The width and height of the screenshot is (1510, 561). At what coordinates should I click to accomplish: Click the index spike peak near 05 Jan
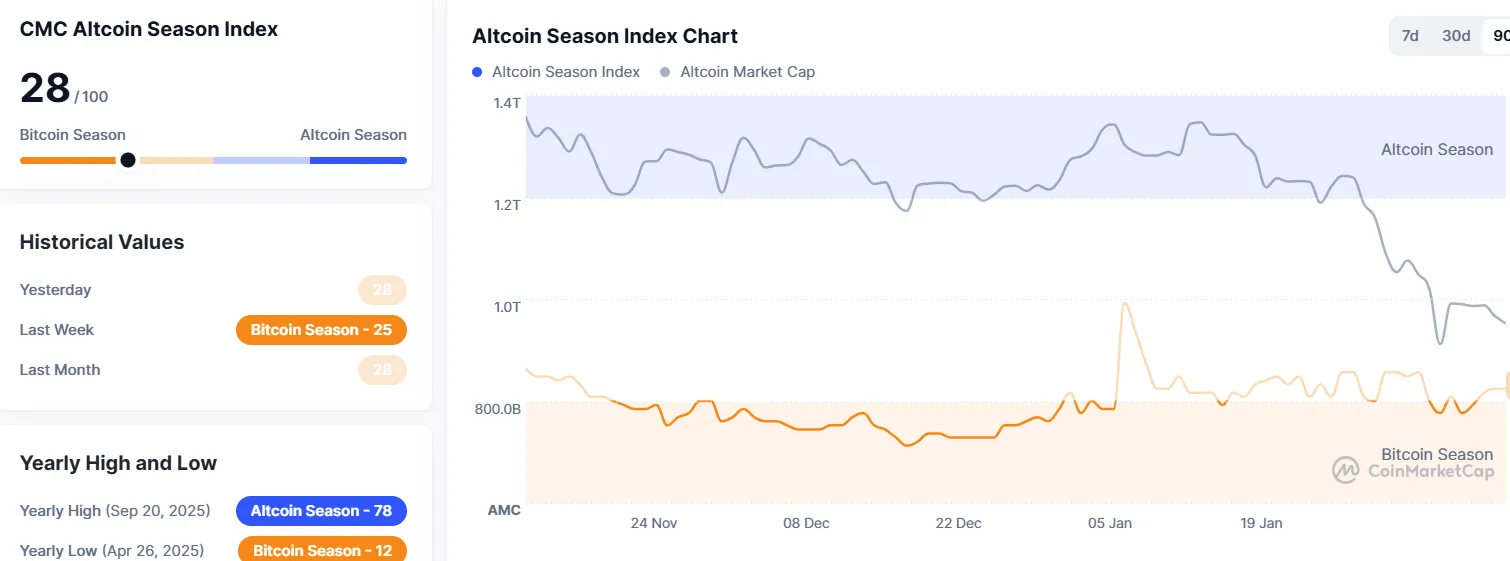tap(1125, 304)
